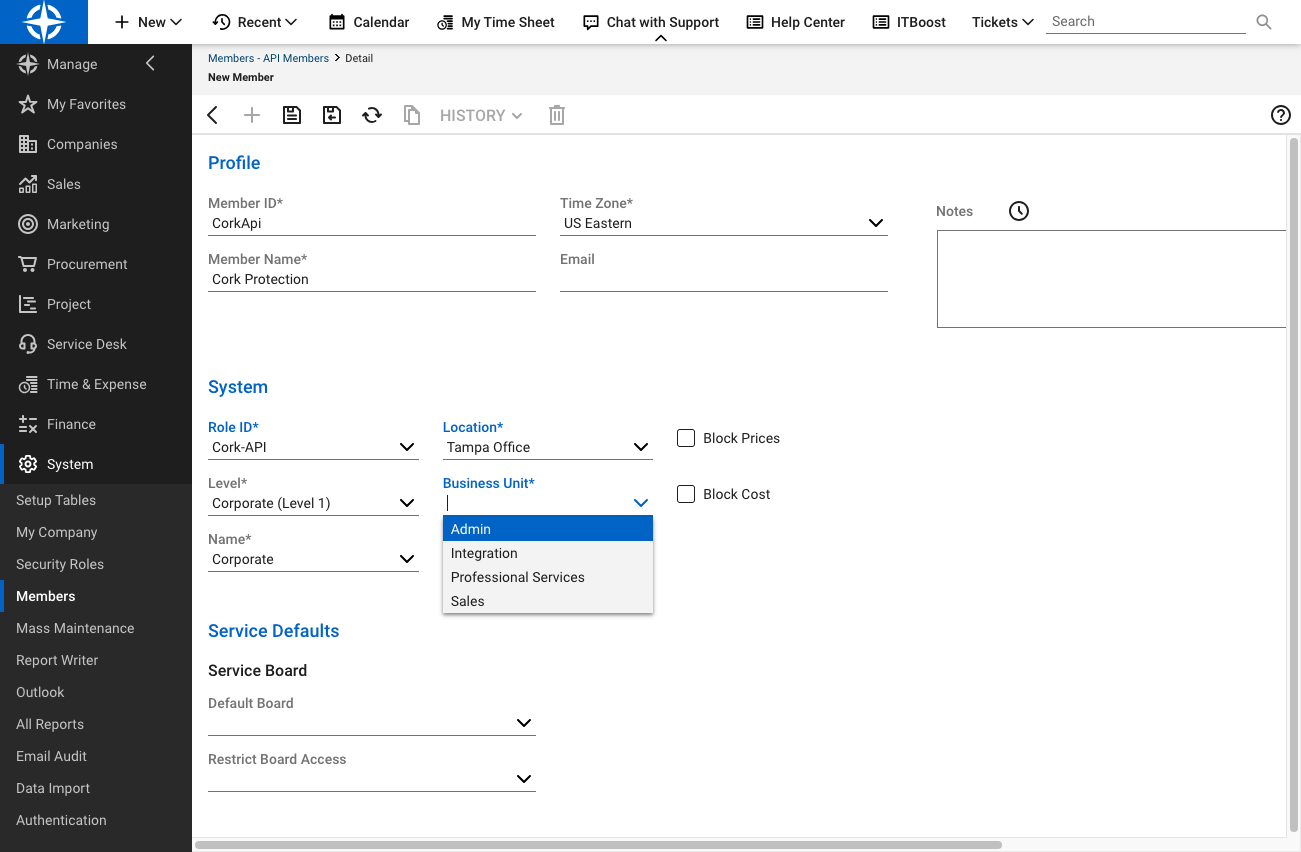Choose Sales in the Business Unit list
The width and height of the screenshot is (1301, 852).
click(548, 601)
